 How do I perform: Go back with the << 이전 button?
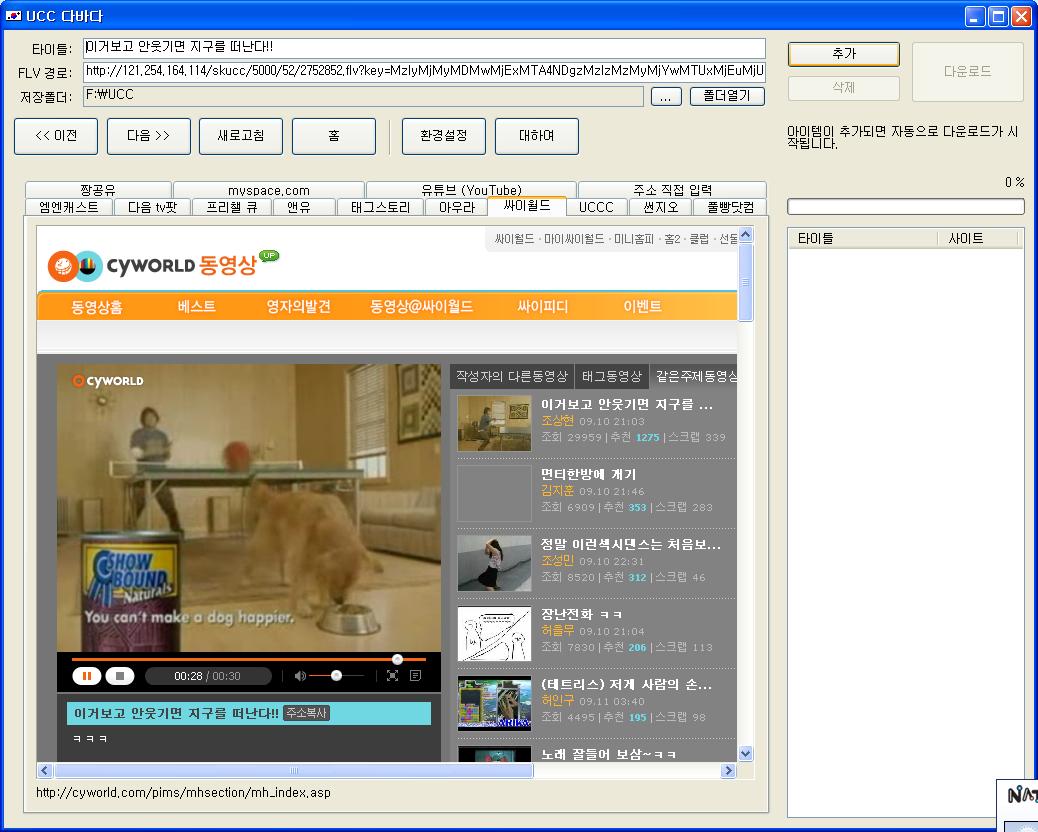[56, 136]
